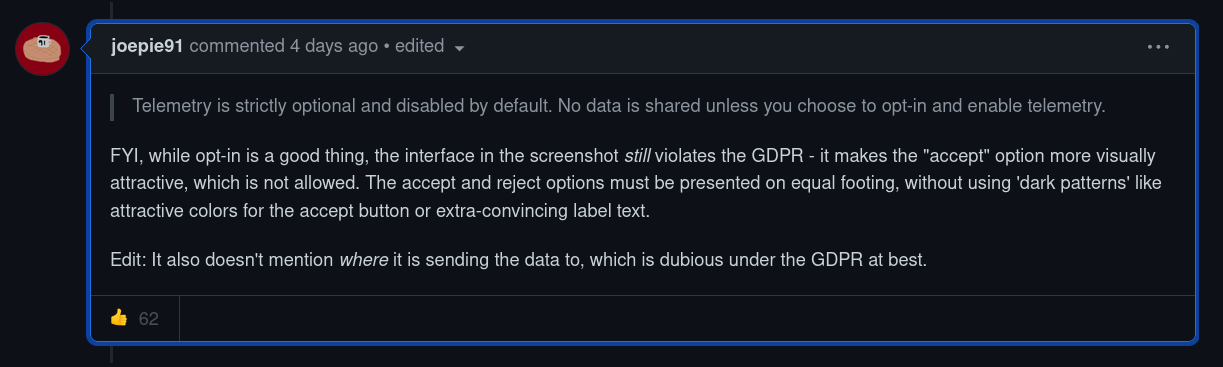Click the small caret arrow beside edited
This screenshot has height=367, width=1223.
click(459, 48)
